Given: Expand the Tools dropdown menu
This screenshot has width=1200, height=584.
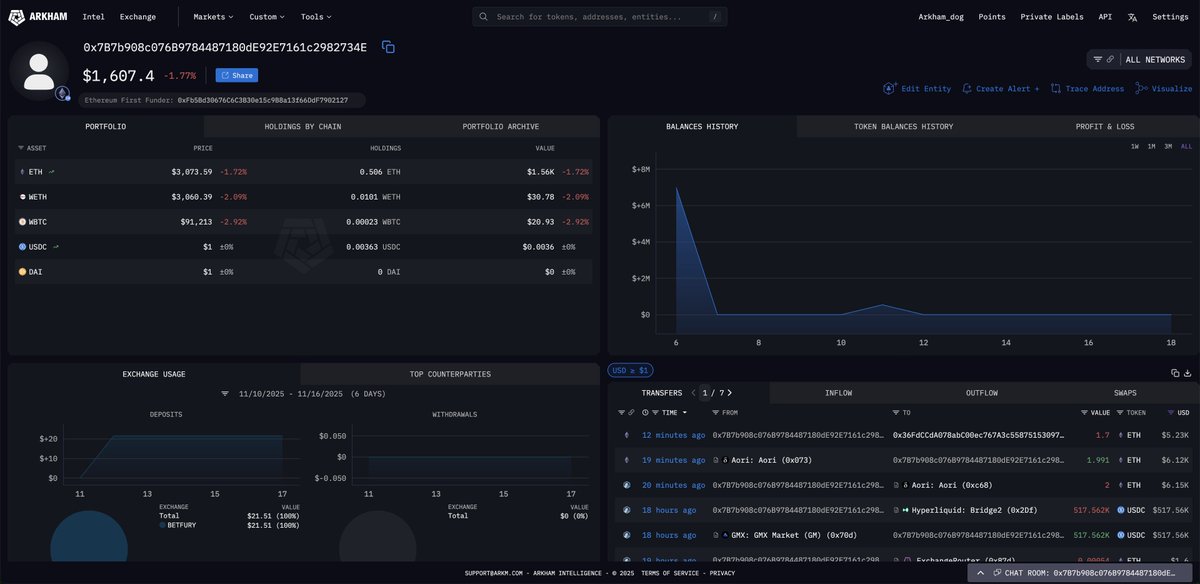Looking at the screenshot, I should [316, 17].
